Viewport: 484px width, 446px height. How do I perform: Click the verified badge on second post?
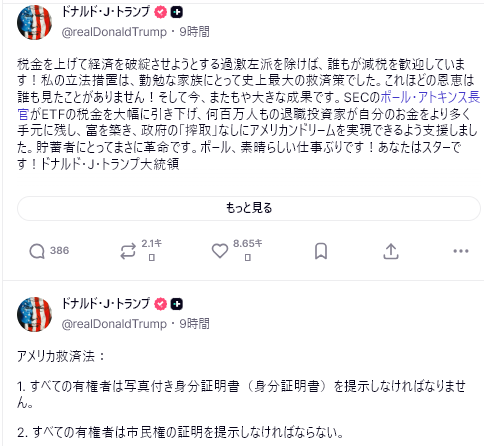pos(161,304)
